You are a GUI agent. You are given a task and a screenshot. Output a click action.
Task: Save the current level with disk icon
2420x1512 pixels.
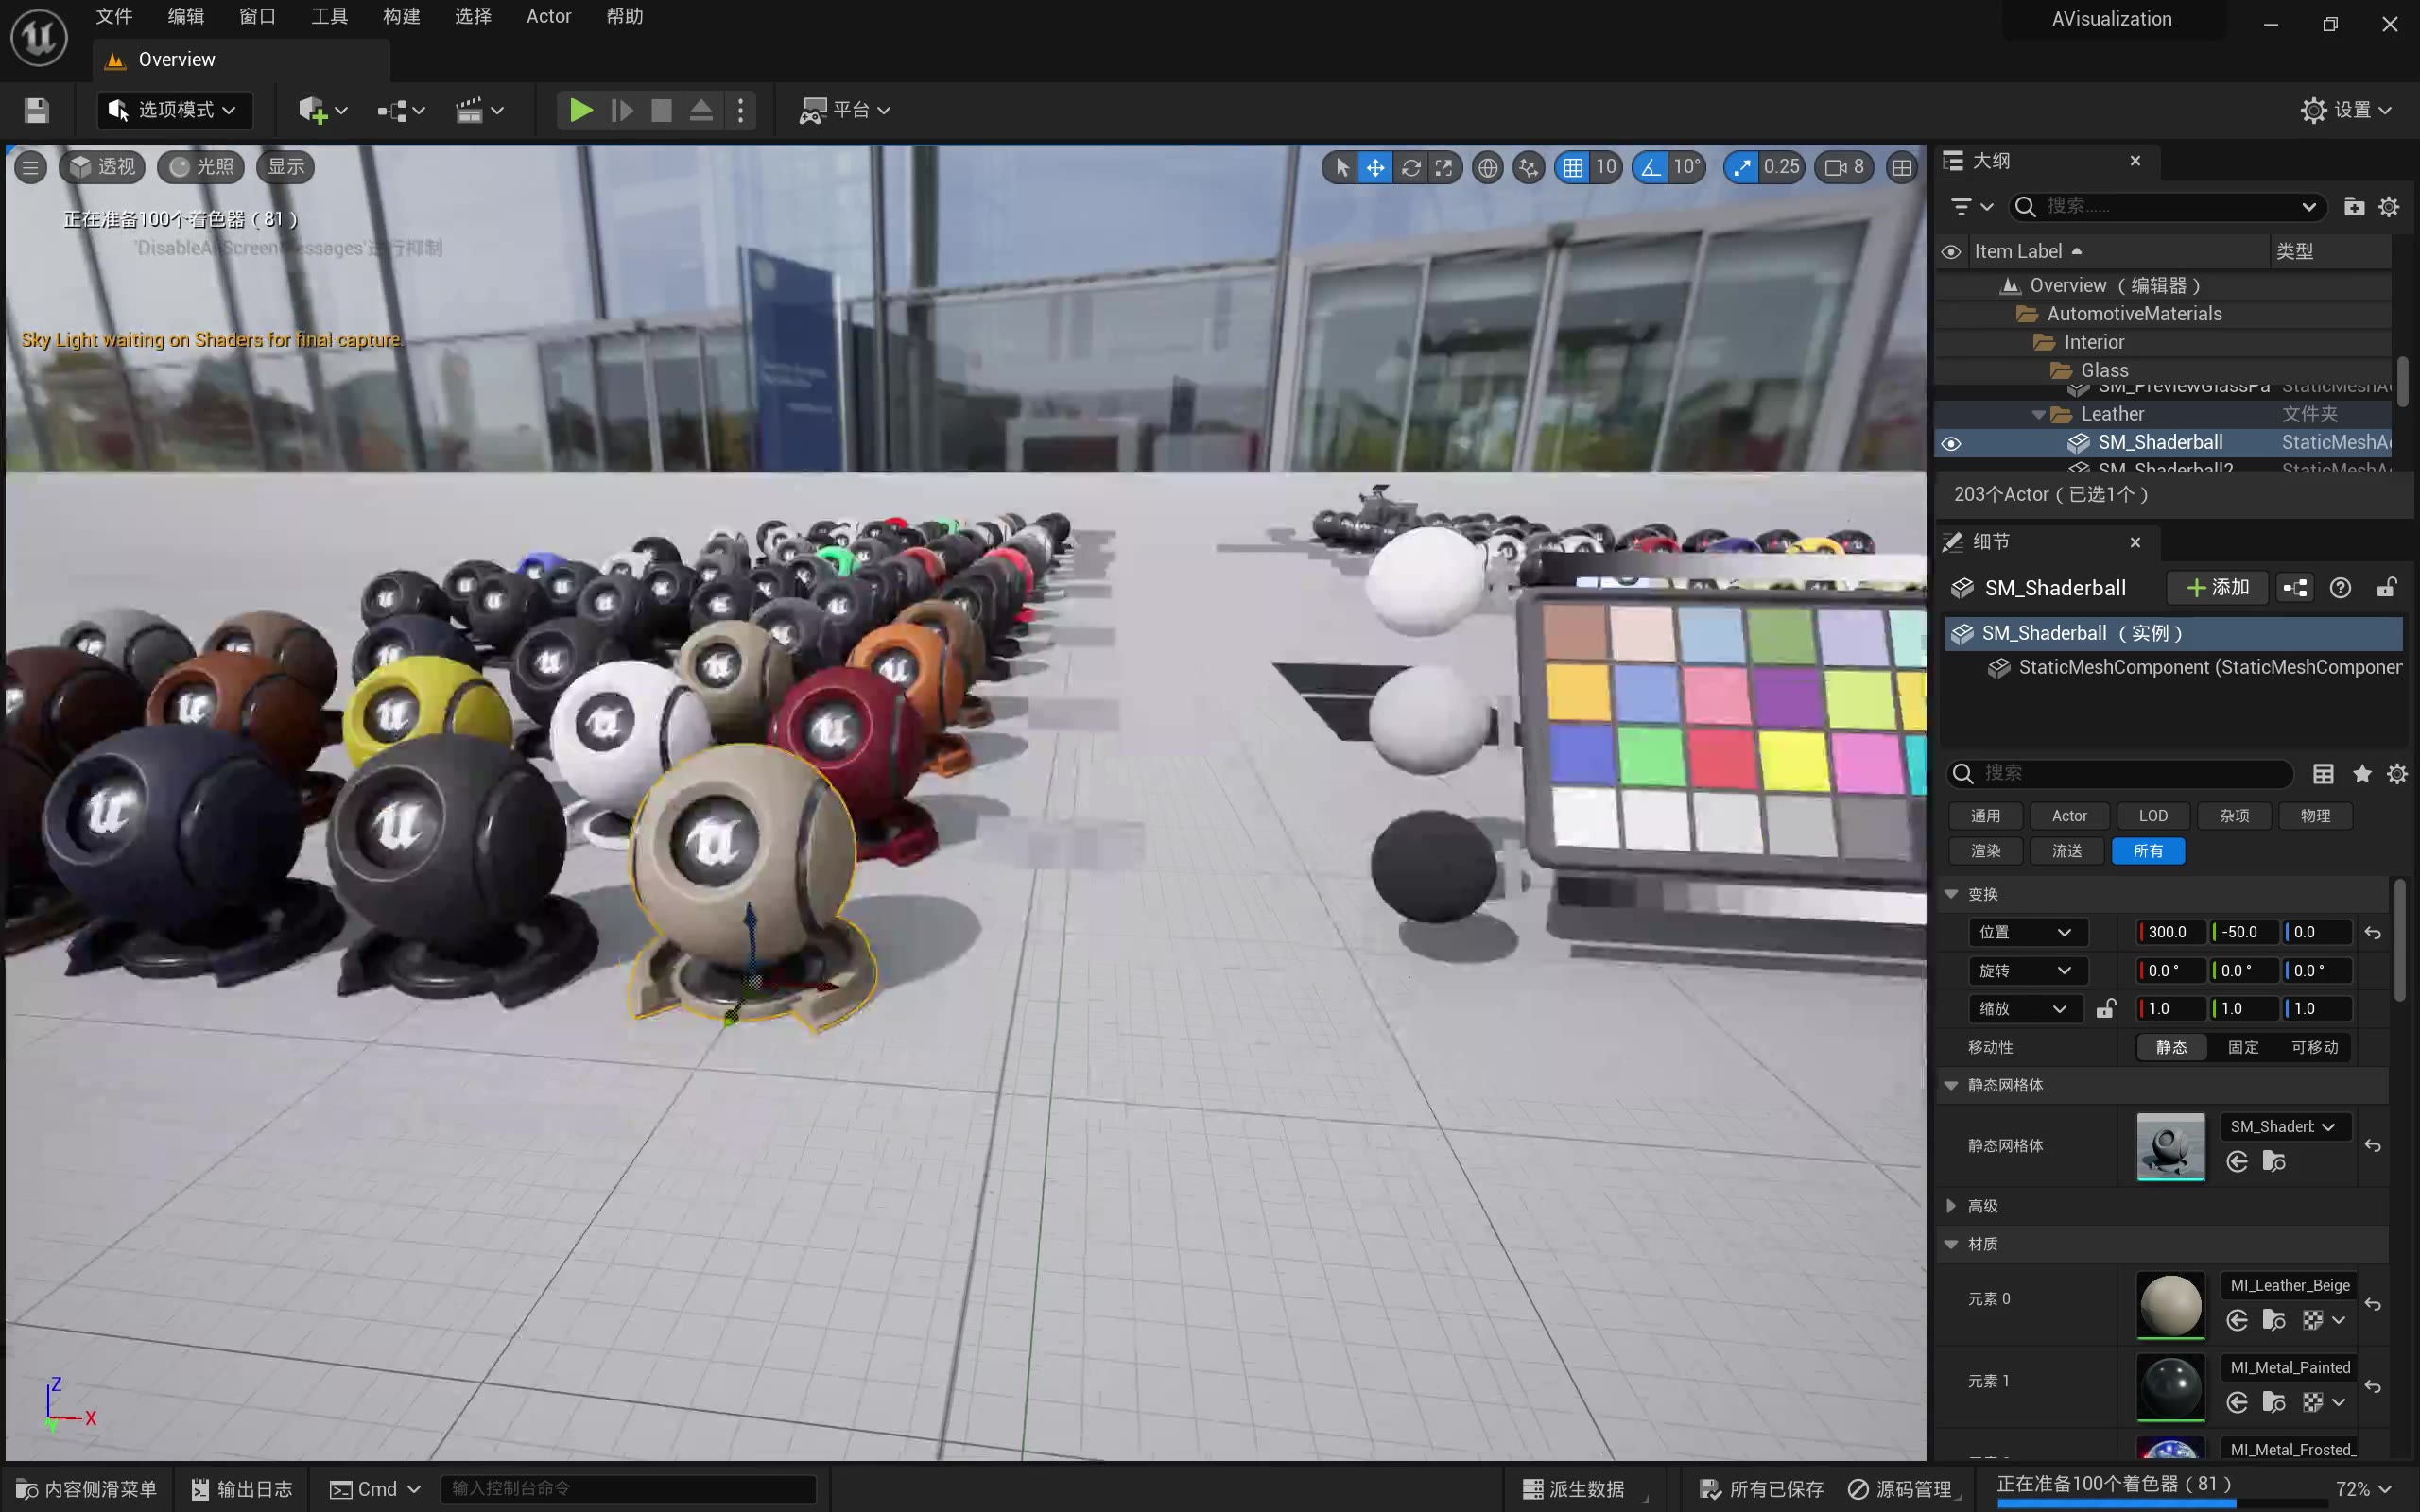point(37,110)
